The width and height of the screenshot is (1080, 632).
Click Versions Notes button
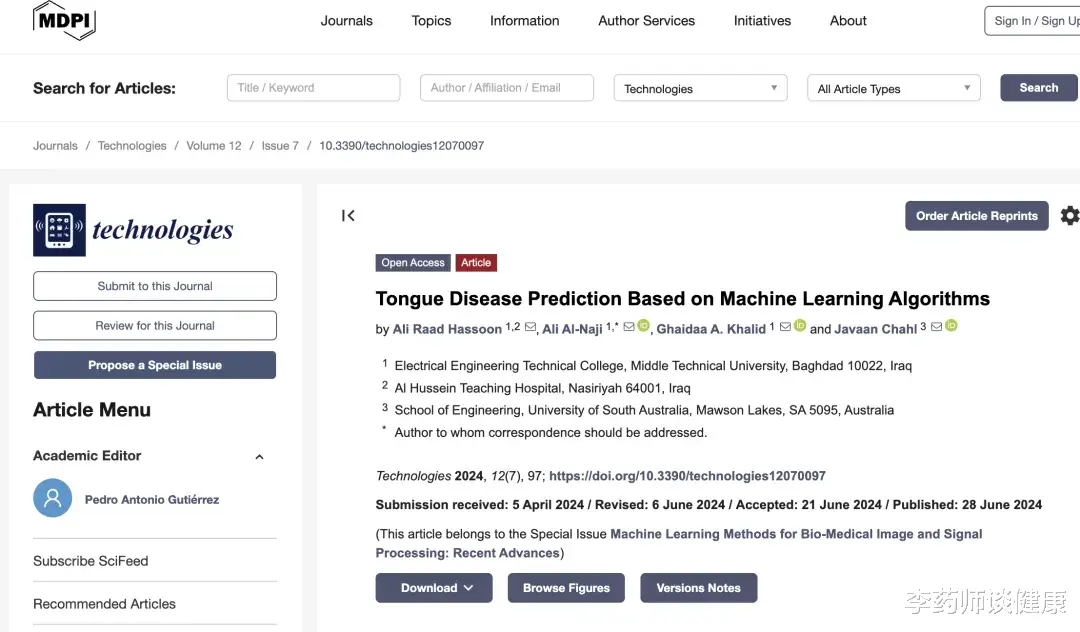coord(698,588)
